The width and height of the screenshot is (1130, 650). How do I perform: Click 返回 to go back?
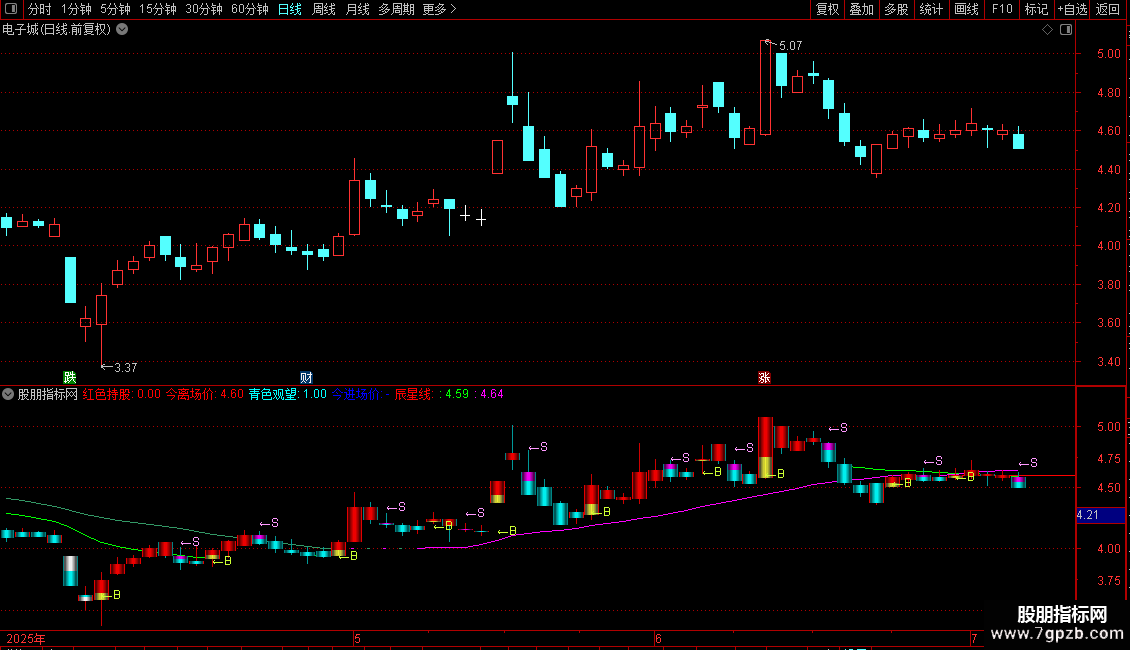click(1108, 9)
